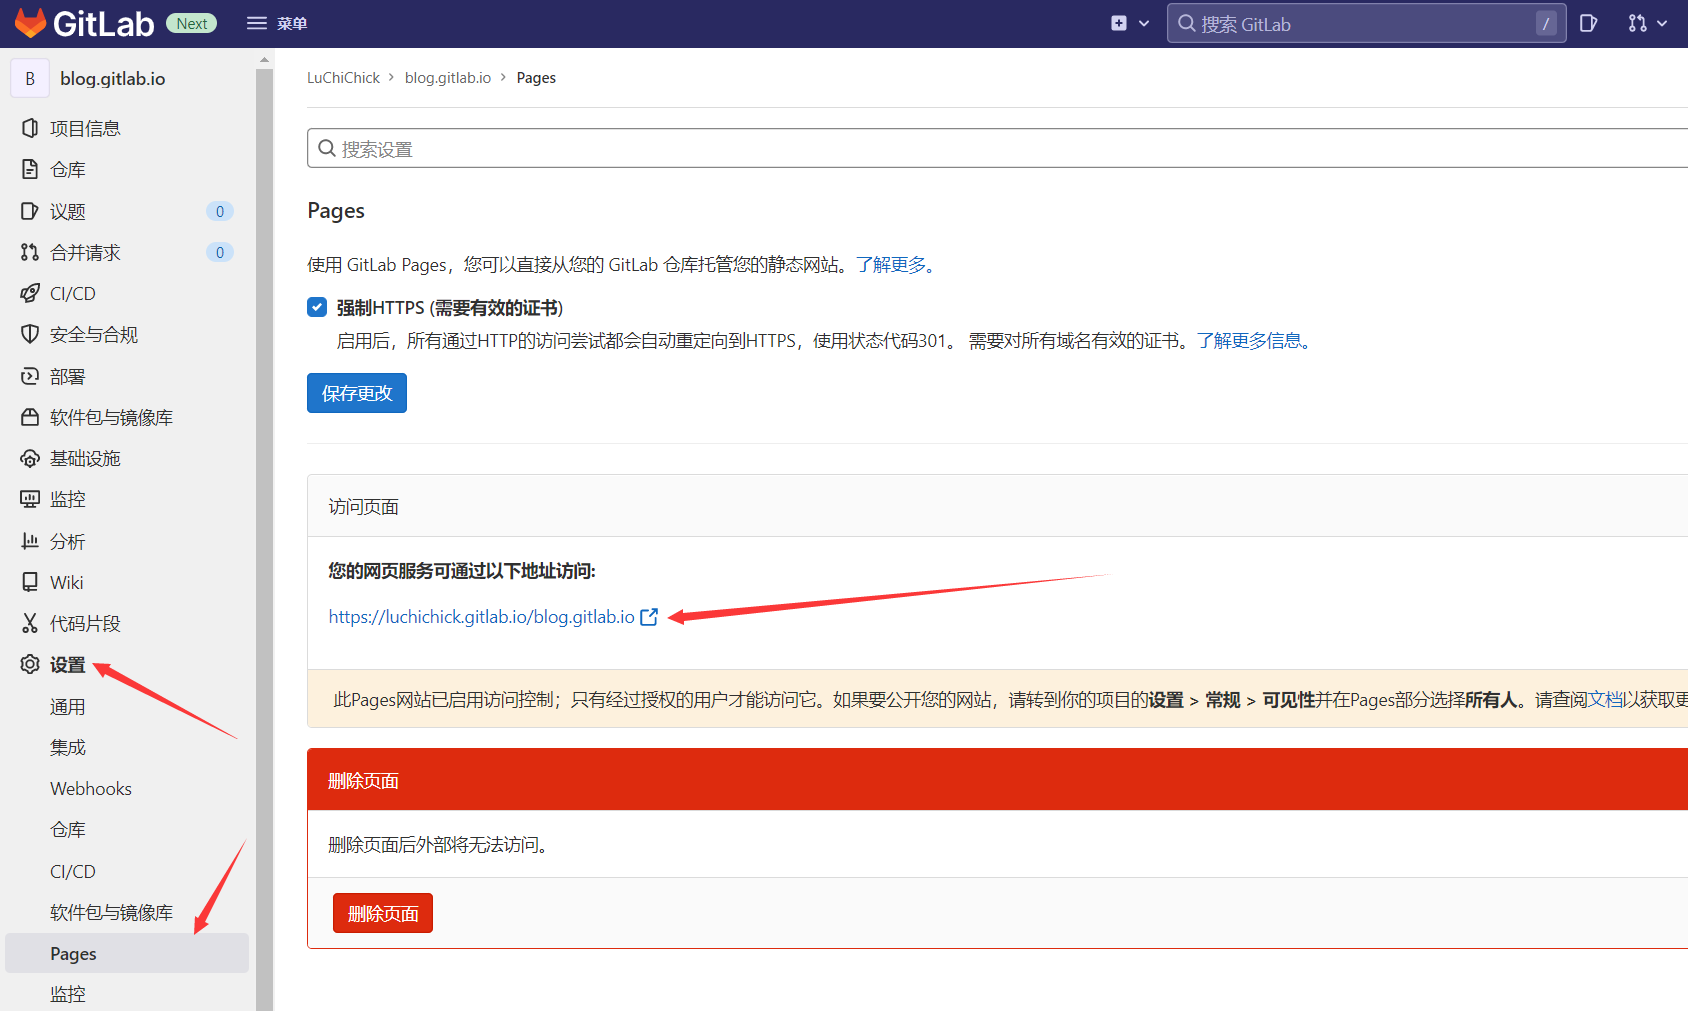Click the 议题 issues sidebar icon

click(x=30, y=211)
